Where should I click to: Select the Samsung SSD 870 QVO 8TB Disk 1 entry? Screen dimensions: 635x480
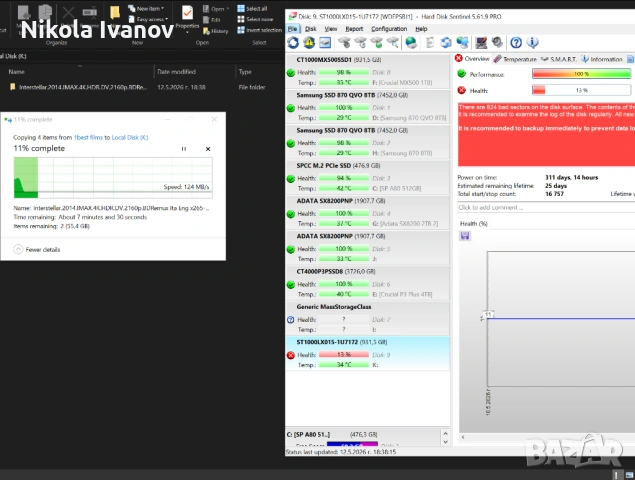[368, 107]
